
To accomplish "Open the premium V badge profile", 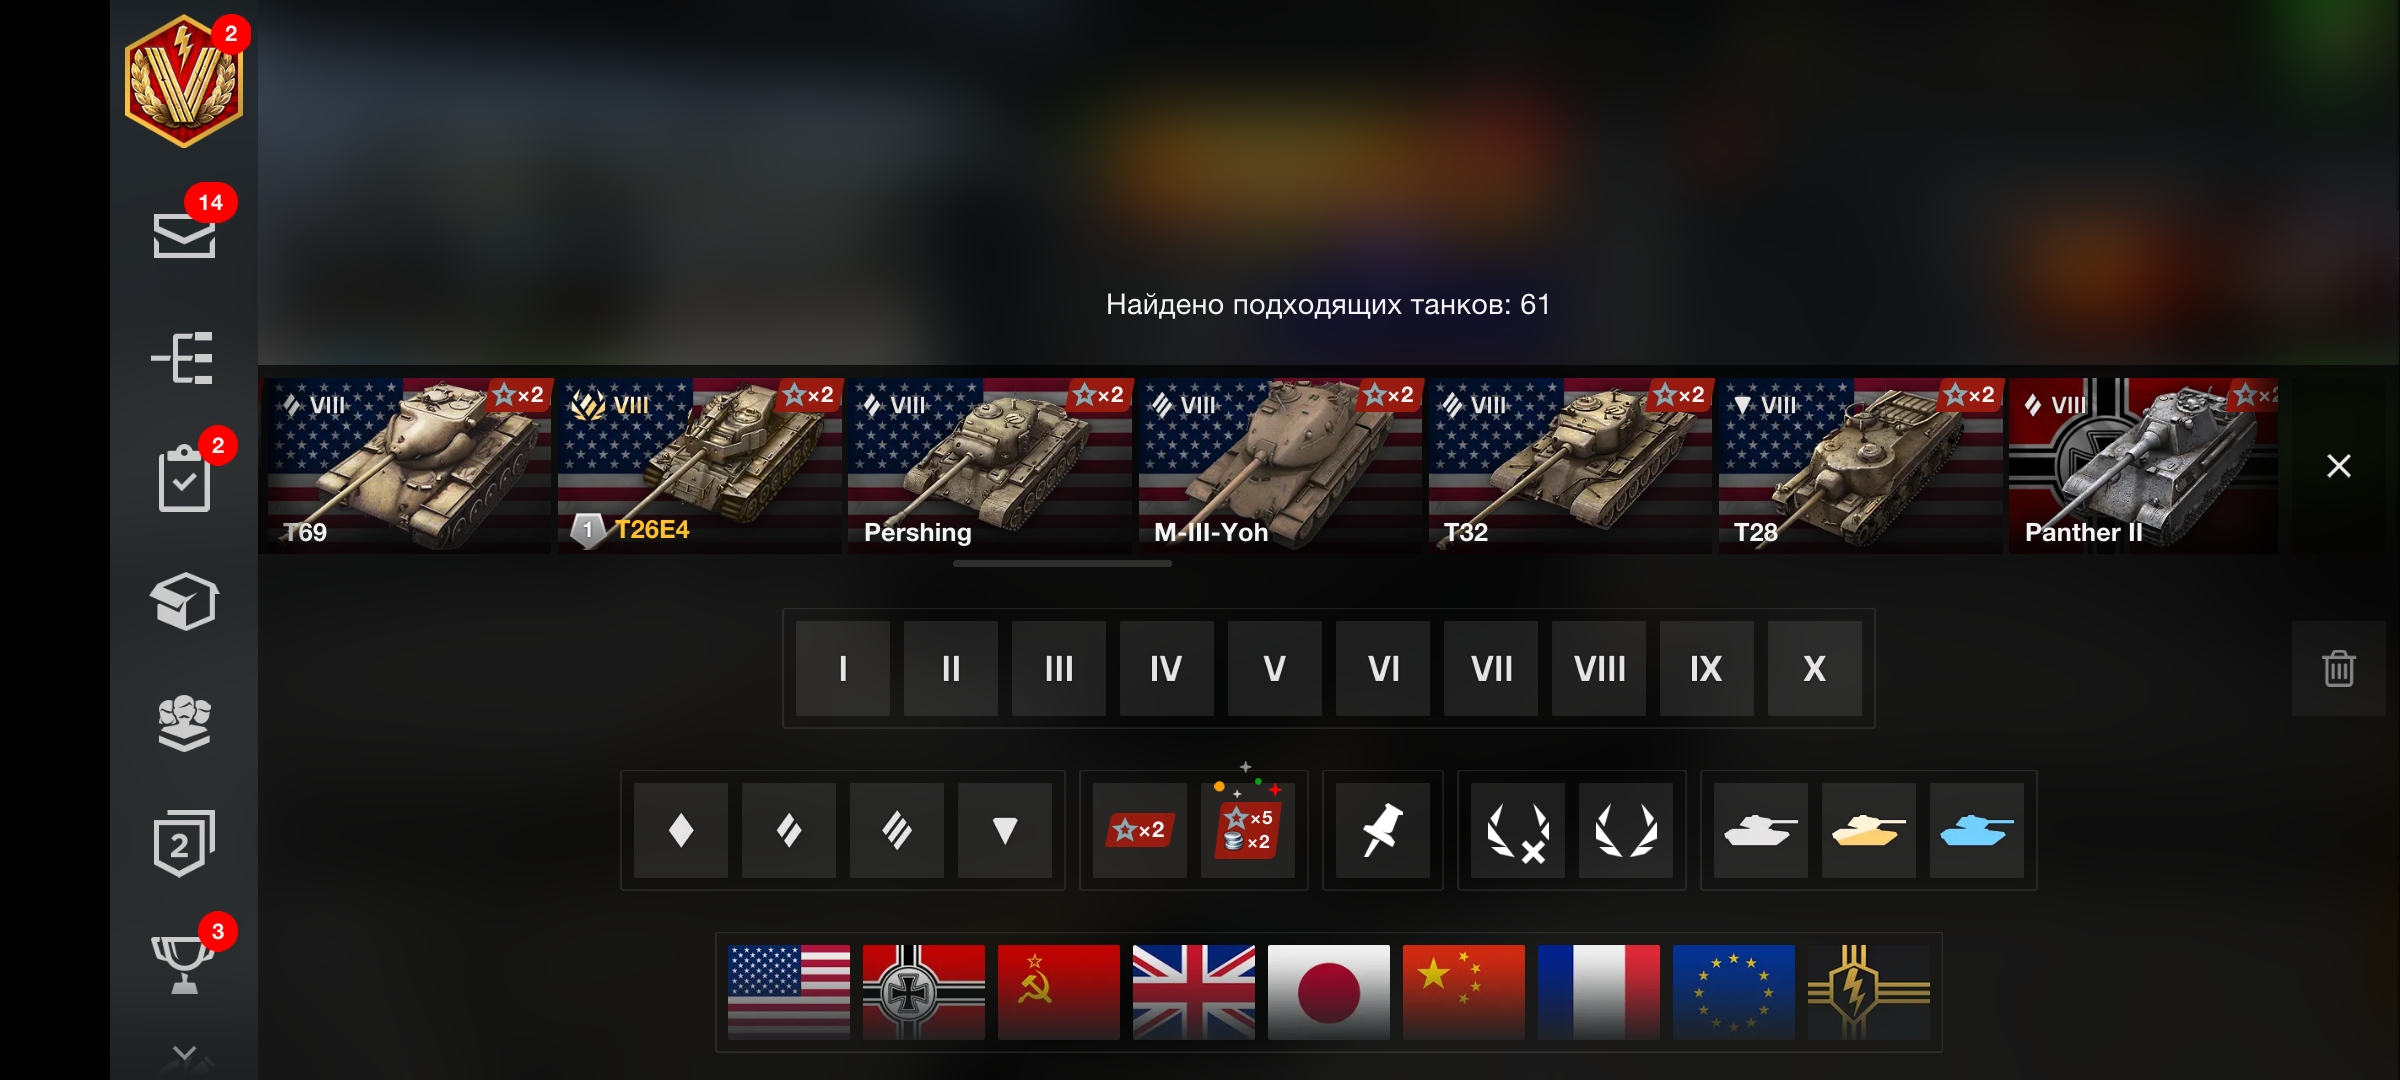I will pos(184,82).
